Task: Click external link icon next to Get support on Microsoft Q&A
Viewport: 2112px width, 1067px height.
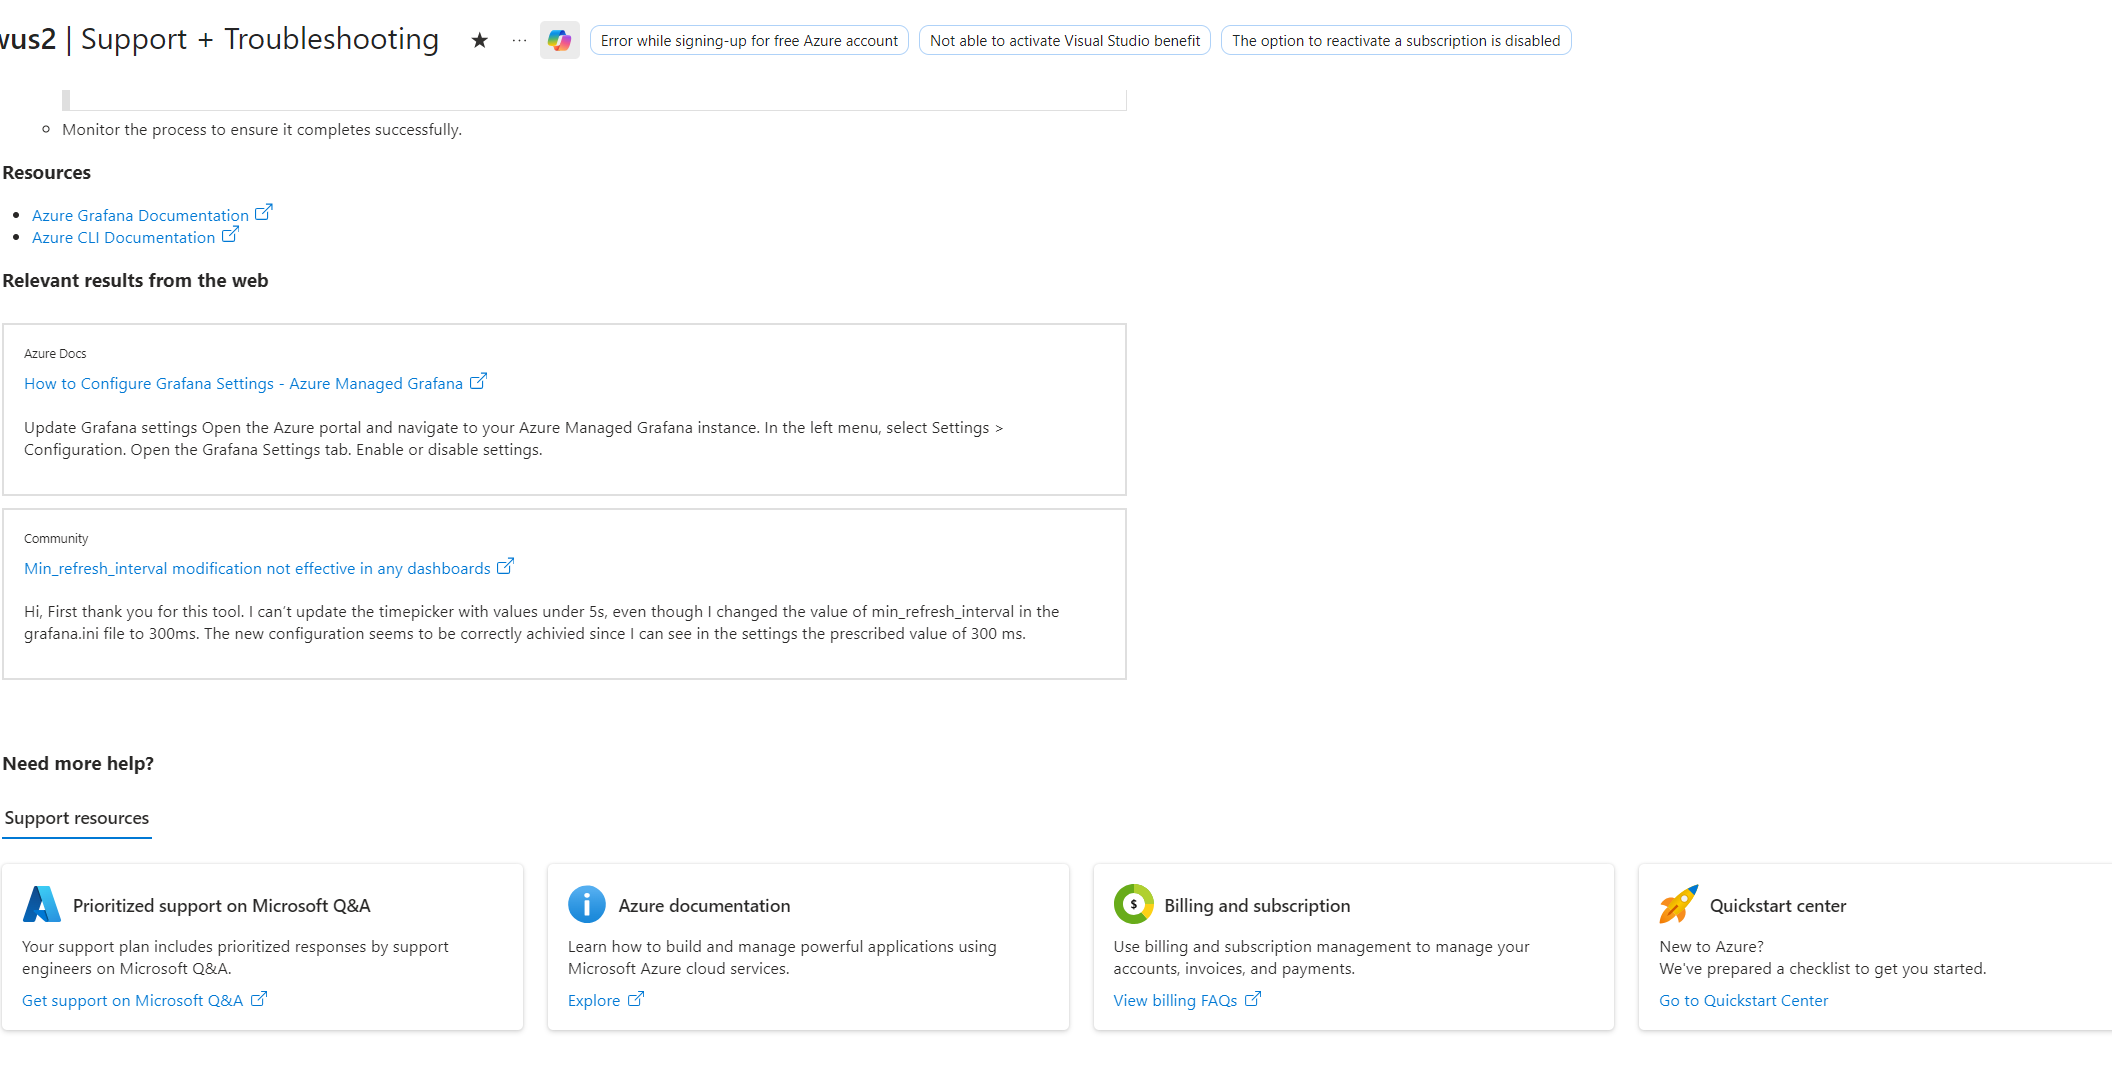Action: pos(259,999)
